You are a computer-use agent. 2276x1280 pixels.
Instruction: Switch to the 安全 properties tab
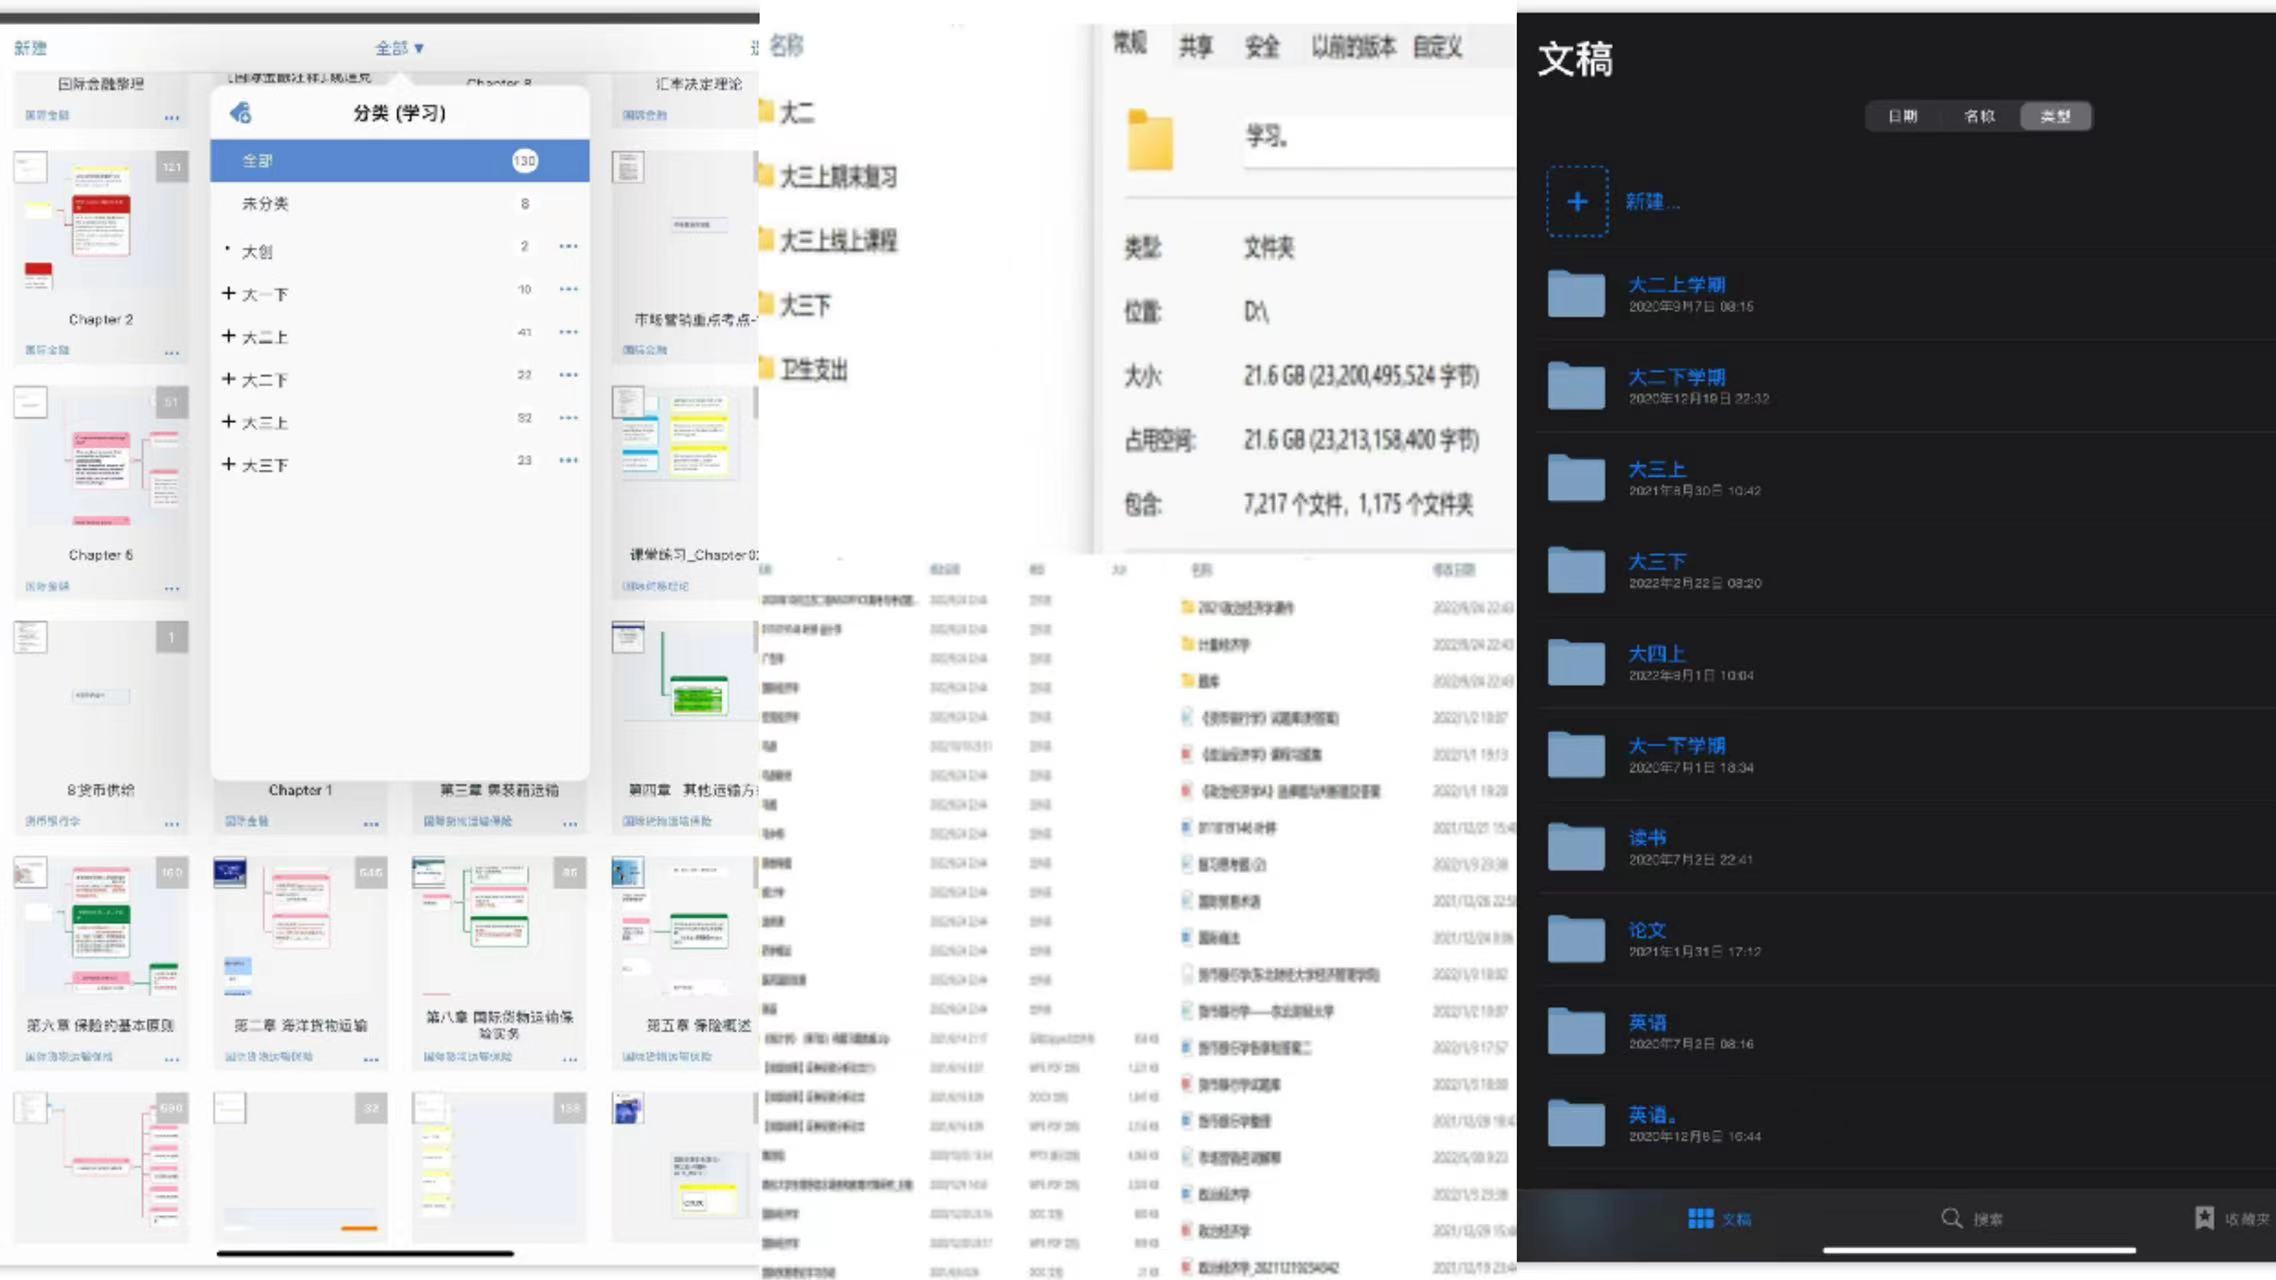click(x=1262, y=46)
